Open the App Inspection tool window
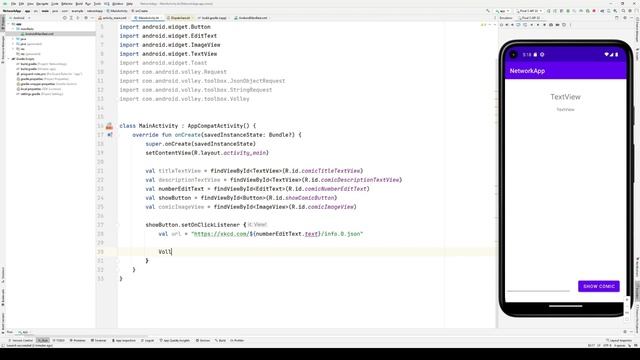 [124, 340]
